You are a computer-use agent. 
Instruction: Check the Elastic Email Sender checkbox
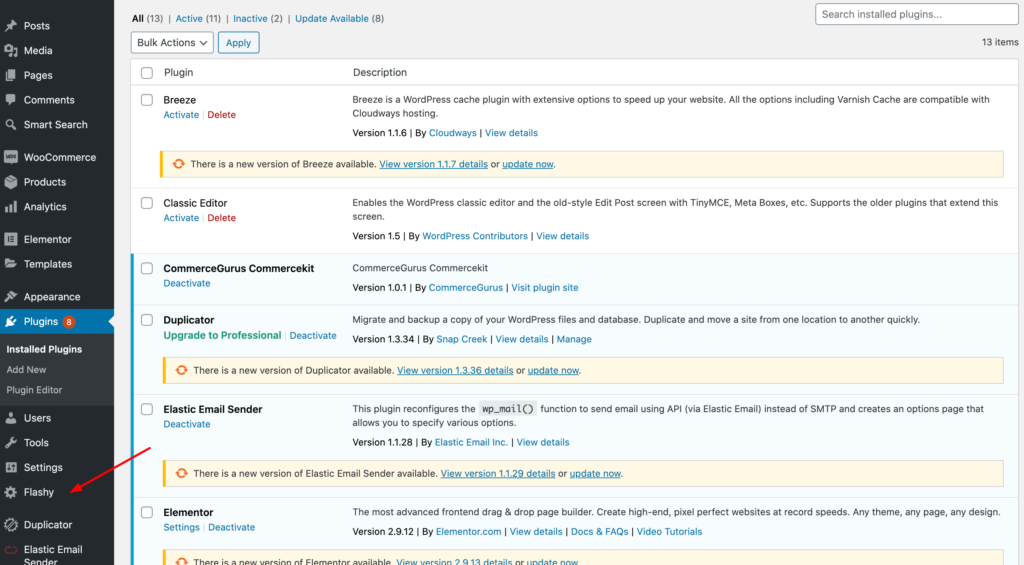[x=147, y=410]
